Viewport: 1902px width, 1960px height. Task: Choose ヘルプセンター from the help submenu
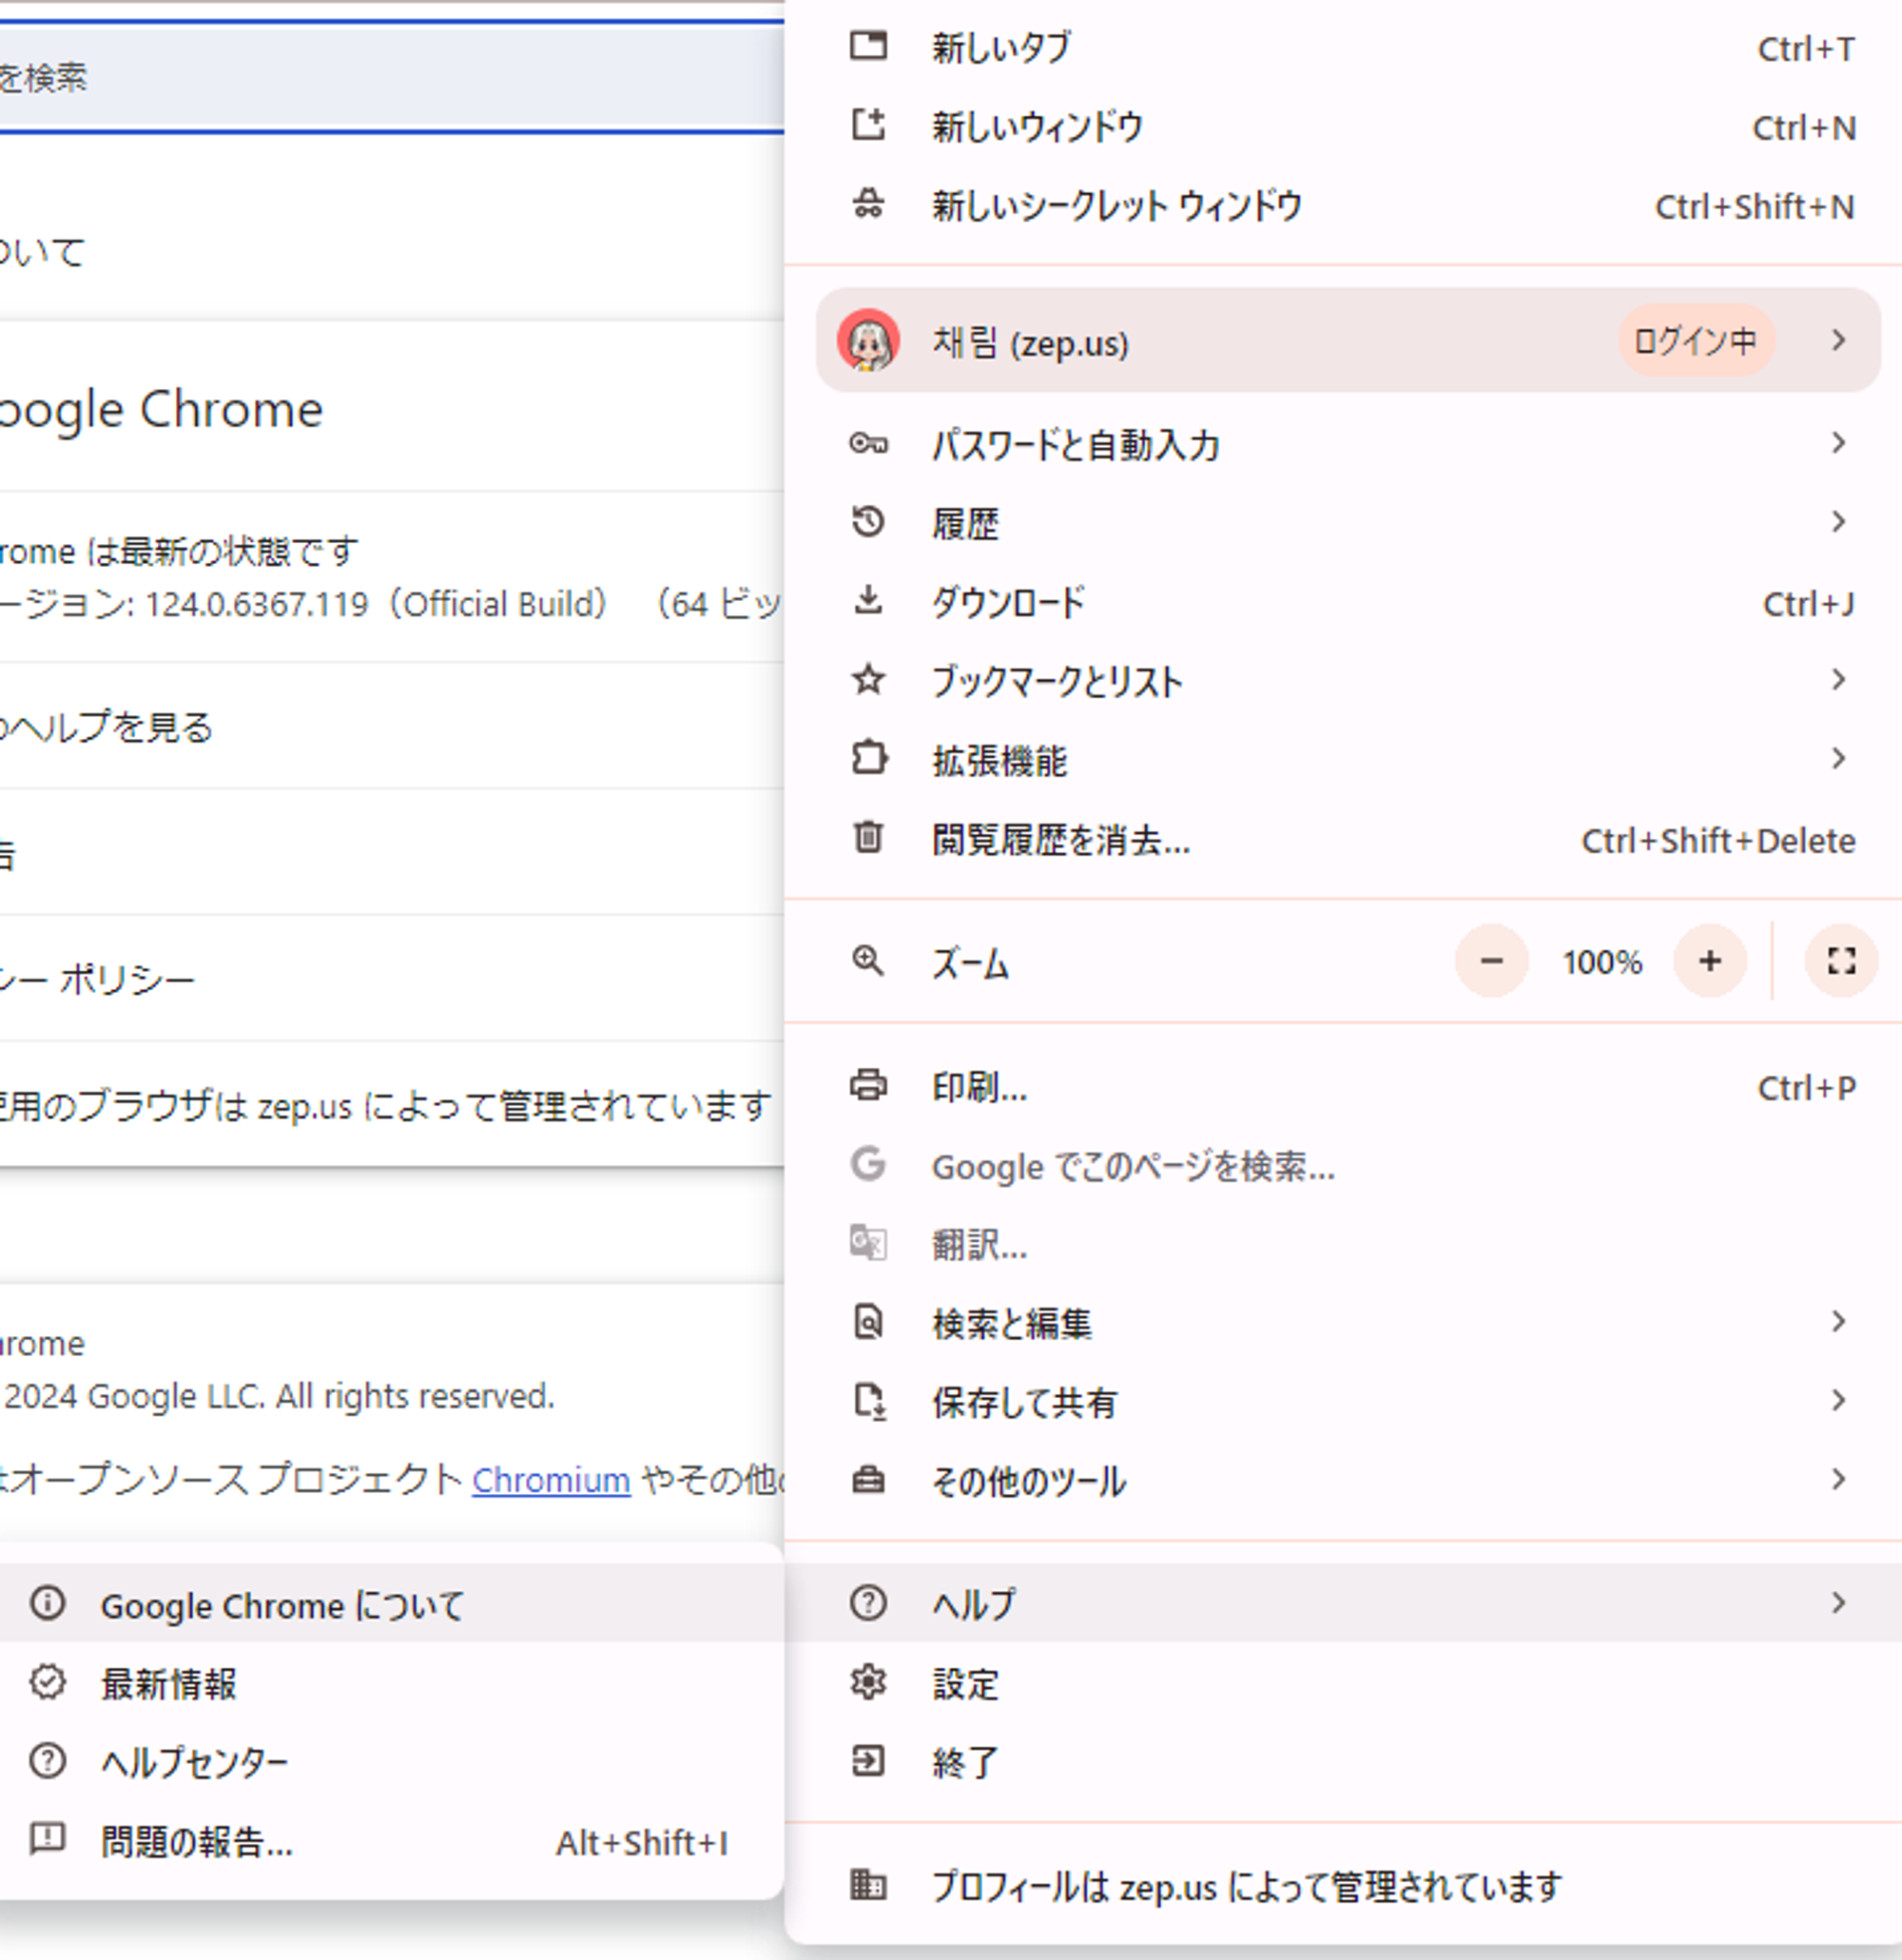(194, 1762)
